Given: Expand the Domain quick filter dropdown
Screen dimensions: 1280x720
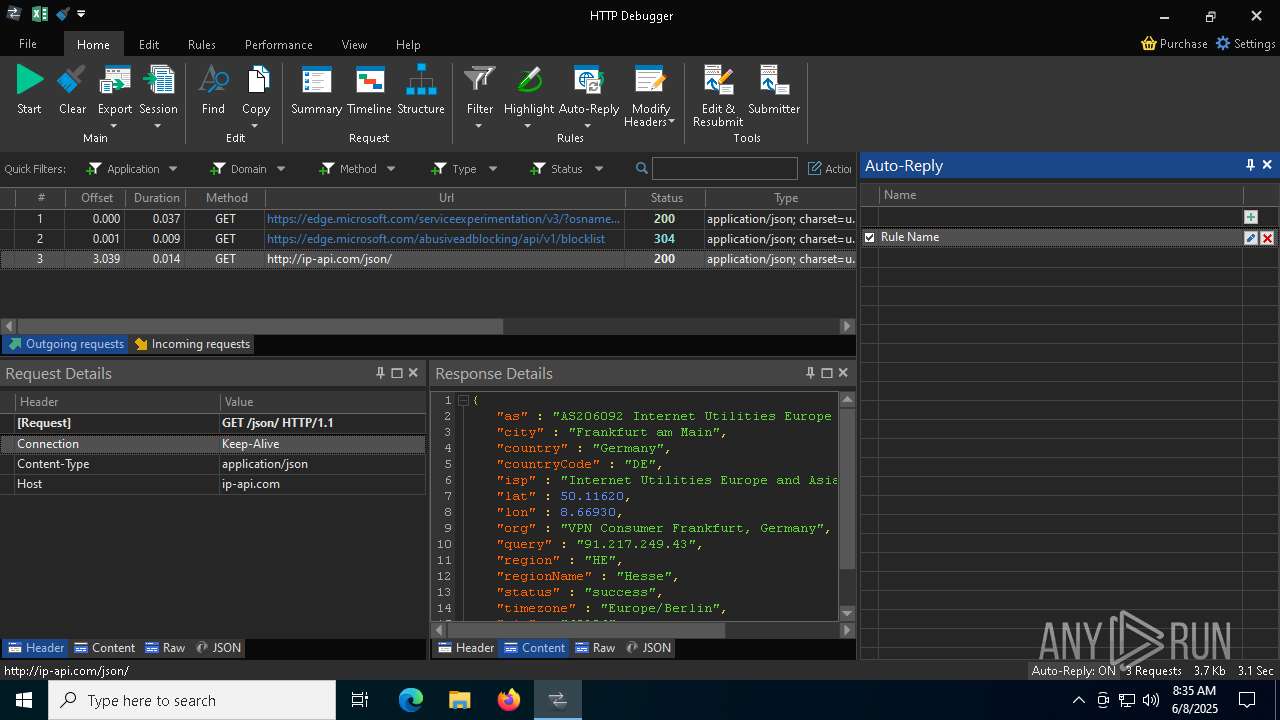Looking at the screenshot, I should click(281, 169).
